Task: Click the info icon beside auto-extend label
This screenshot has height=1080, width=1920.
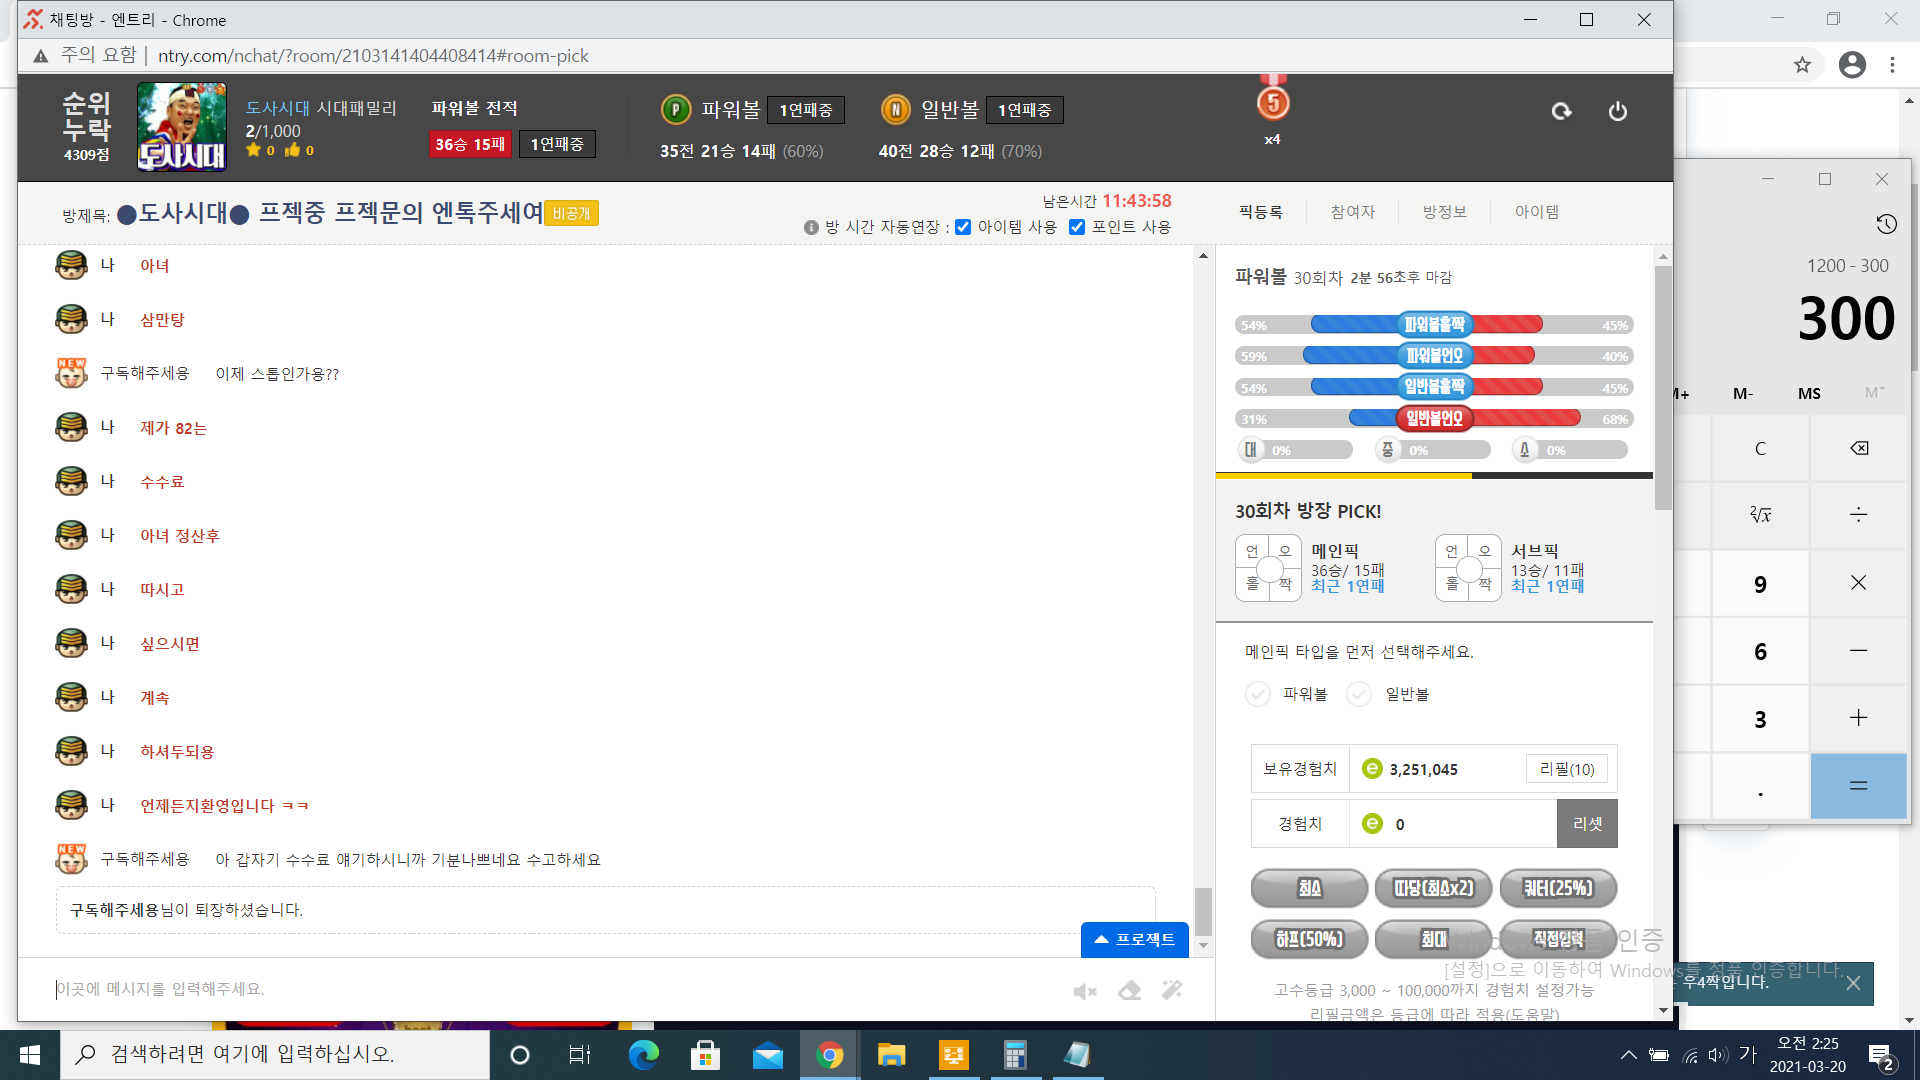Action: (811, 227)
